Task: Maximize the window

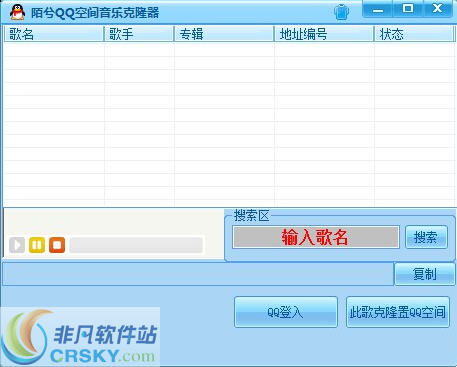Action: [408, 9]
